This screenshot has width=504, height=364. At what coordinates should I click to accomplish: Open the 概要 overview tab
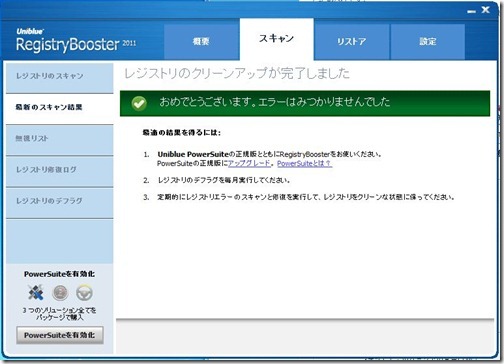coord(201,42)
